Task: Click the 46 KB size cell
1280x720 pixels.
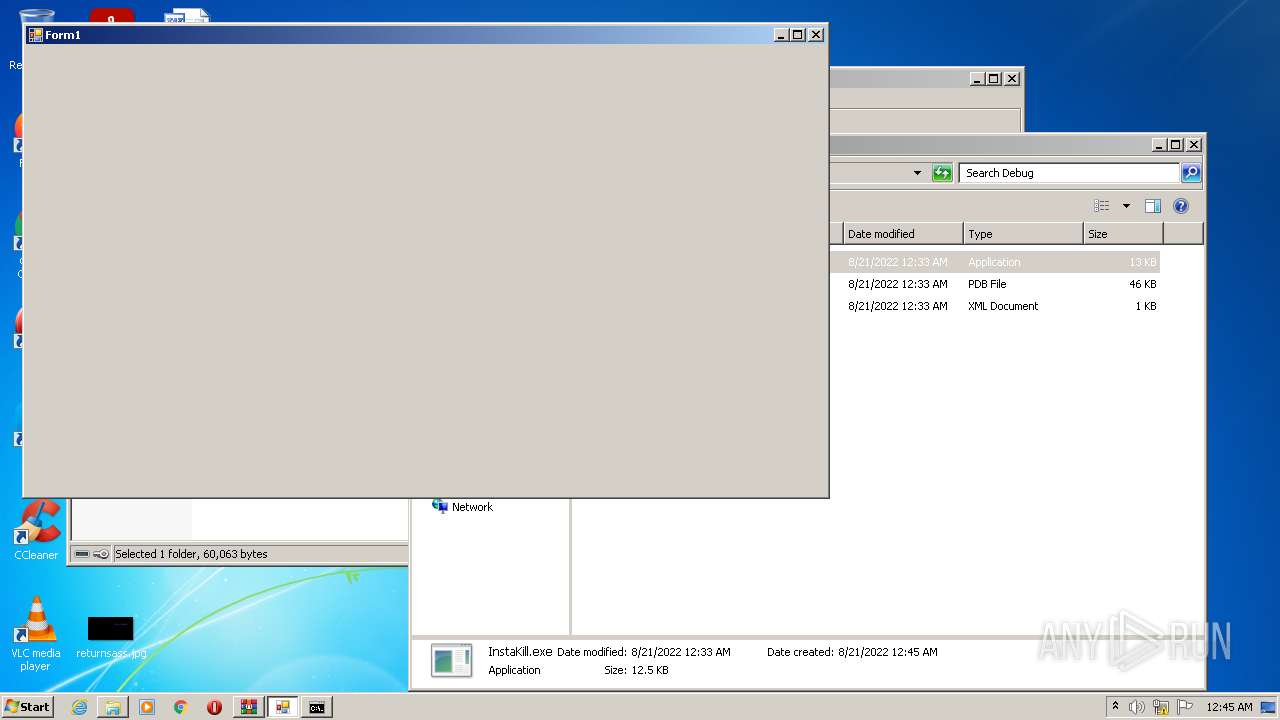Action: [x=1143, y=284]
